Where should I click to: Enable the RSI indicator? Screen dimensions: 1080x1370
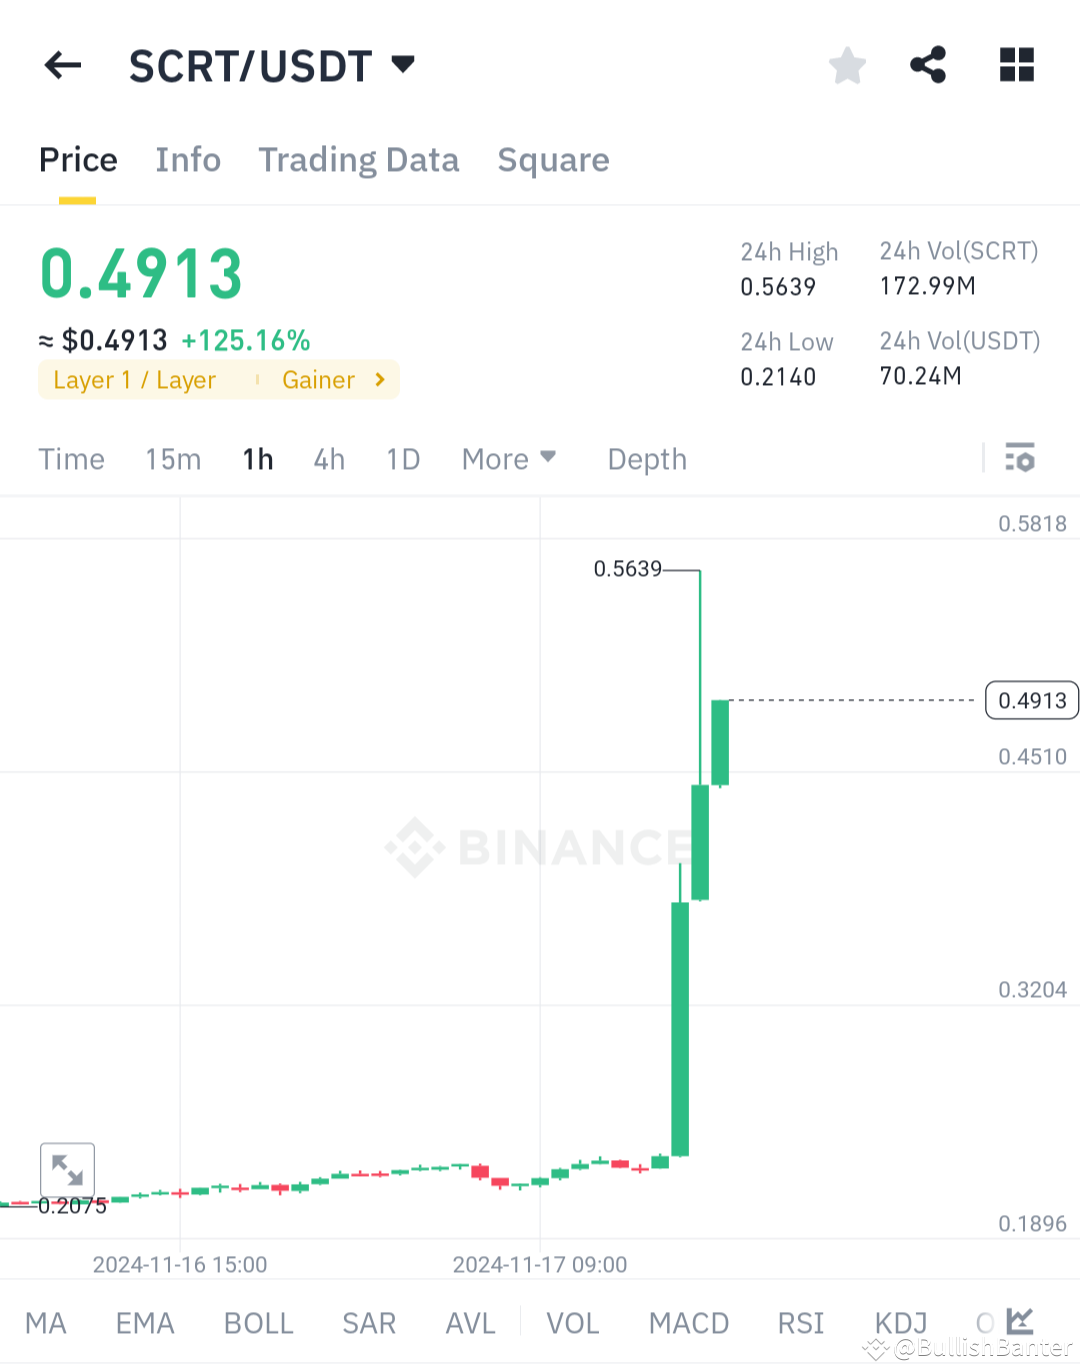click(799, 1322)
